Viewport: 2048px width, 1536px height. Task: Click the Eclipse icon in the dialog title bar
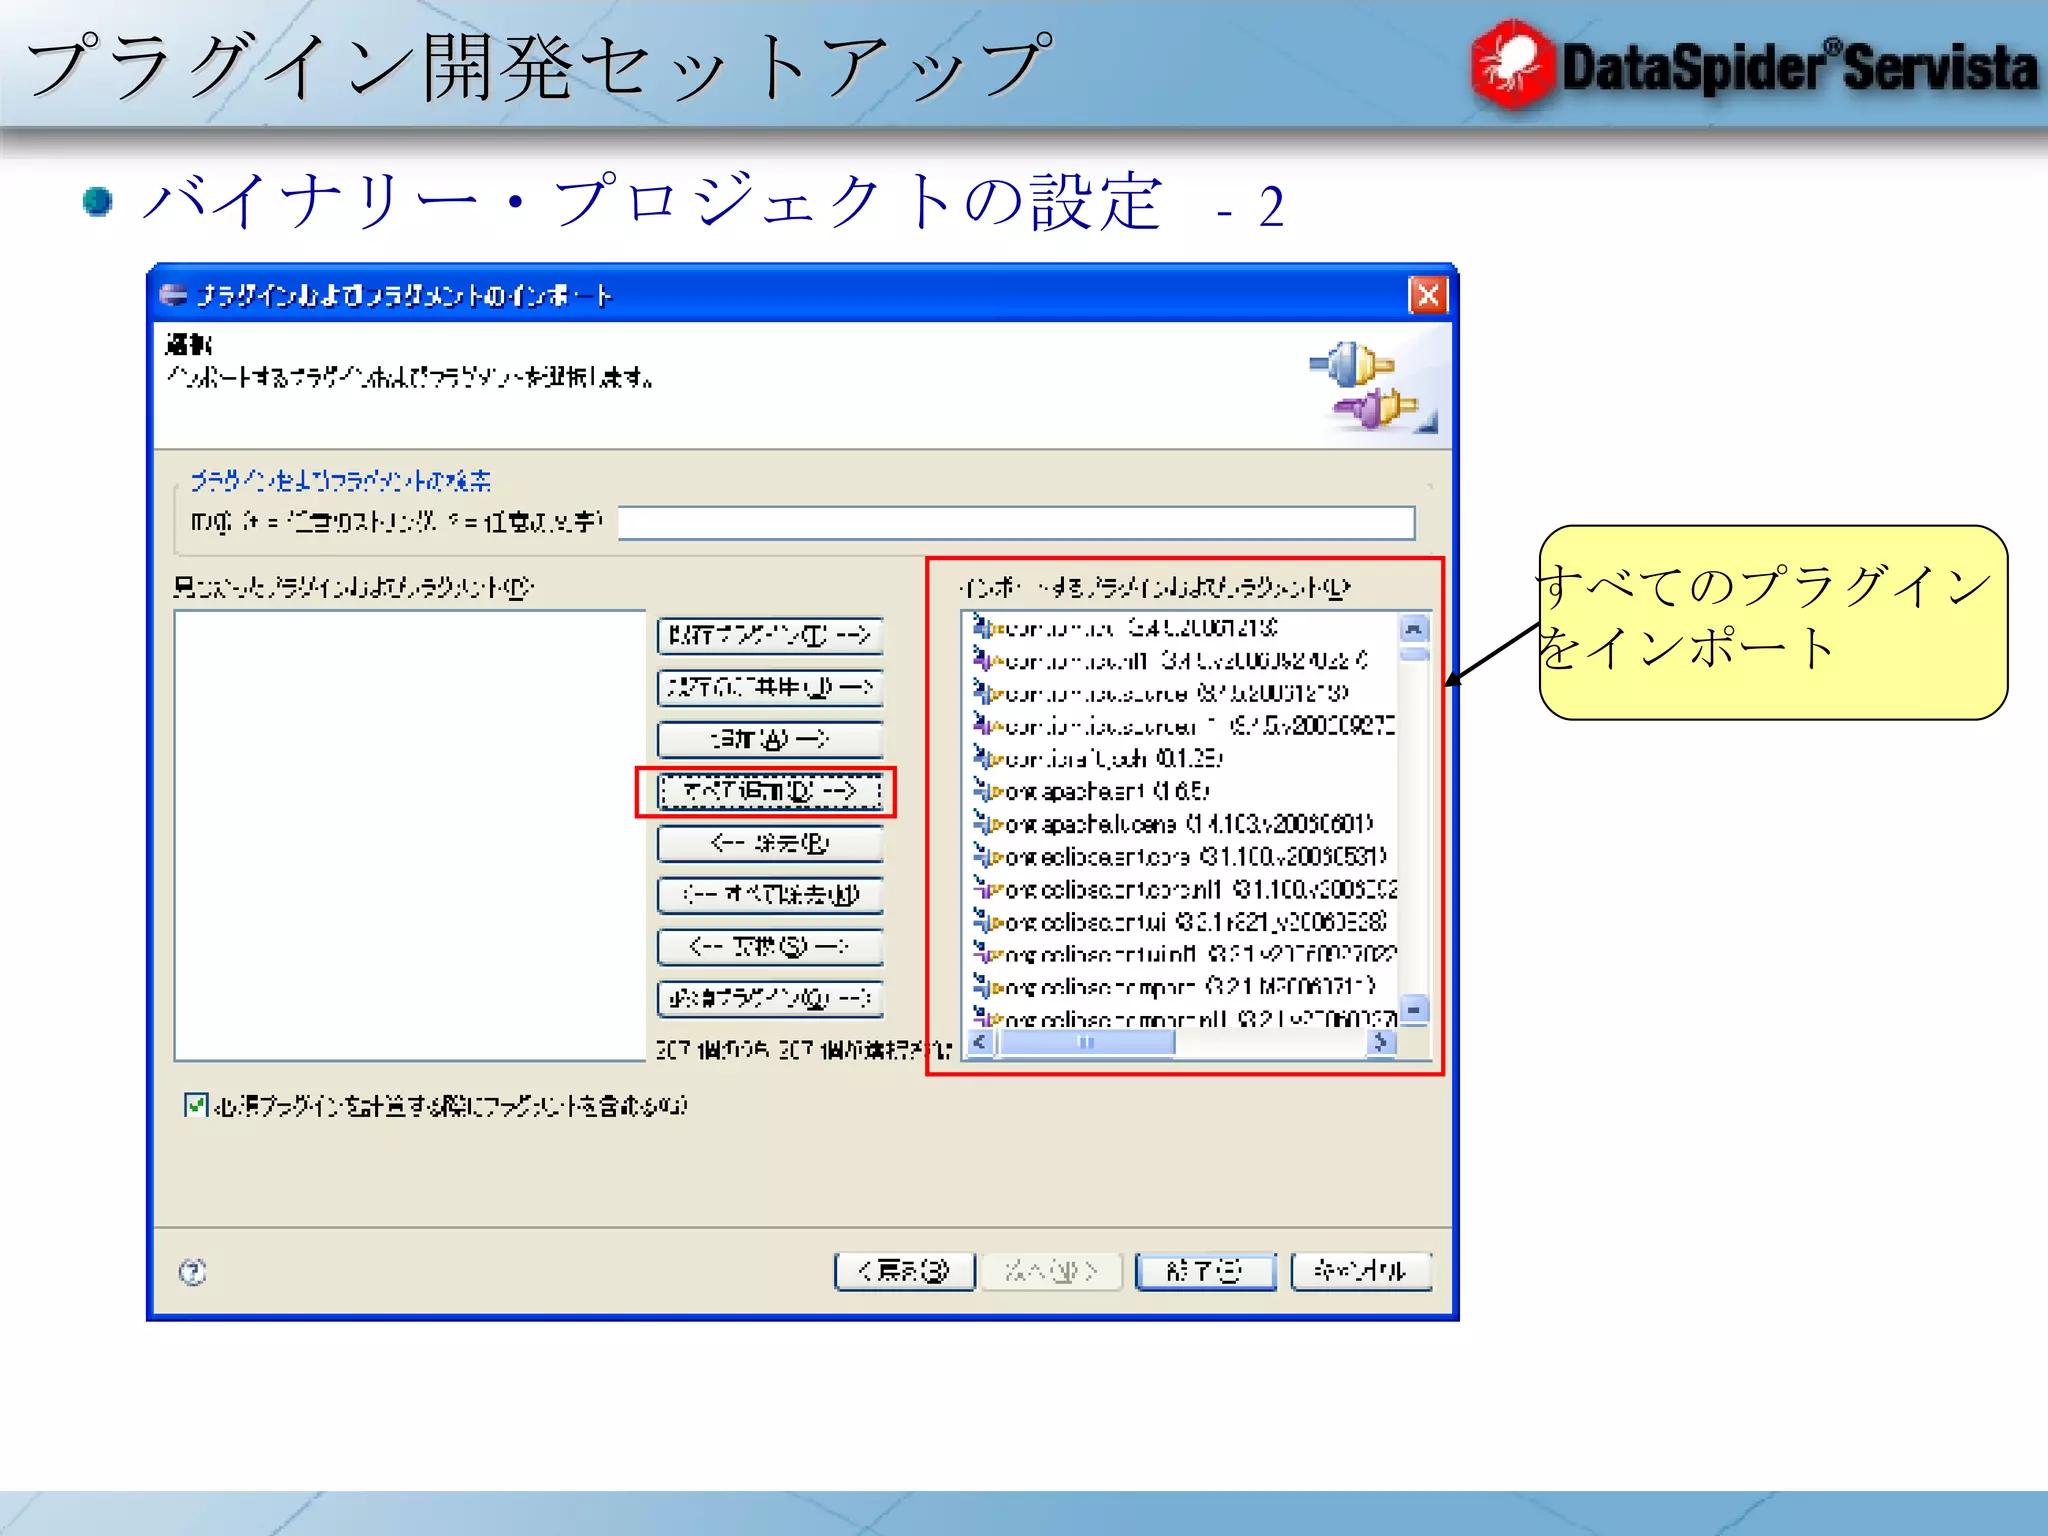point(173,295)
